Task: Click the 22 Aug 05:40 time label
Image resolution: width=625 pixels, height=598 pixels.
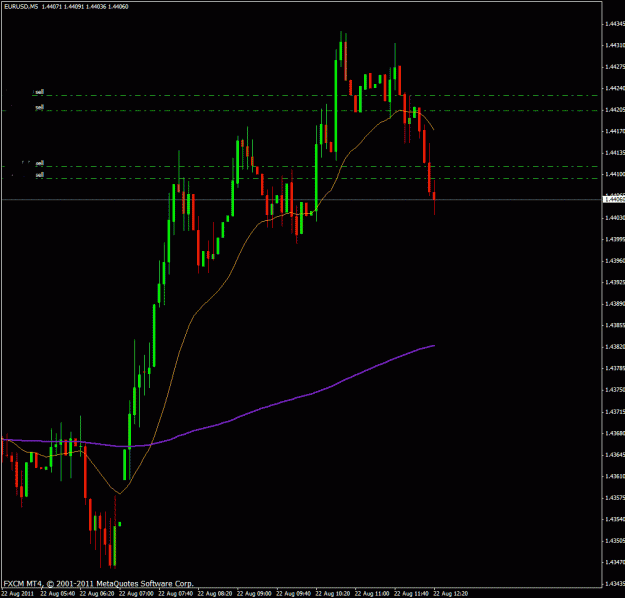Action: click(58, 594)
